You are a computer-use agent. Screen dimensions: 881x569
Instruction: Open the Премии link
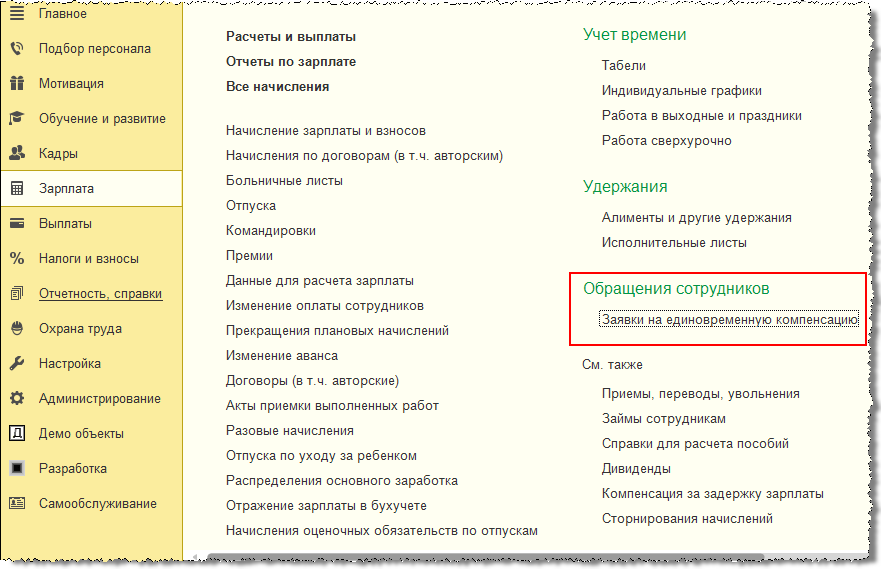[249, 256]
